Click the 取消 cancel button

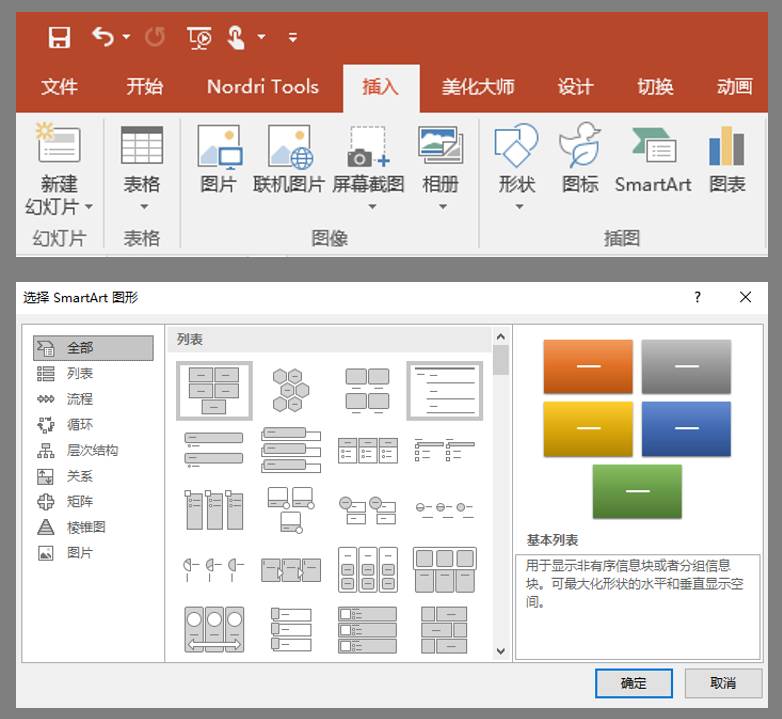[x=723, y=683]
